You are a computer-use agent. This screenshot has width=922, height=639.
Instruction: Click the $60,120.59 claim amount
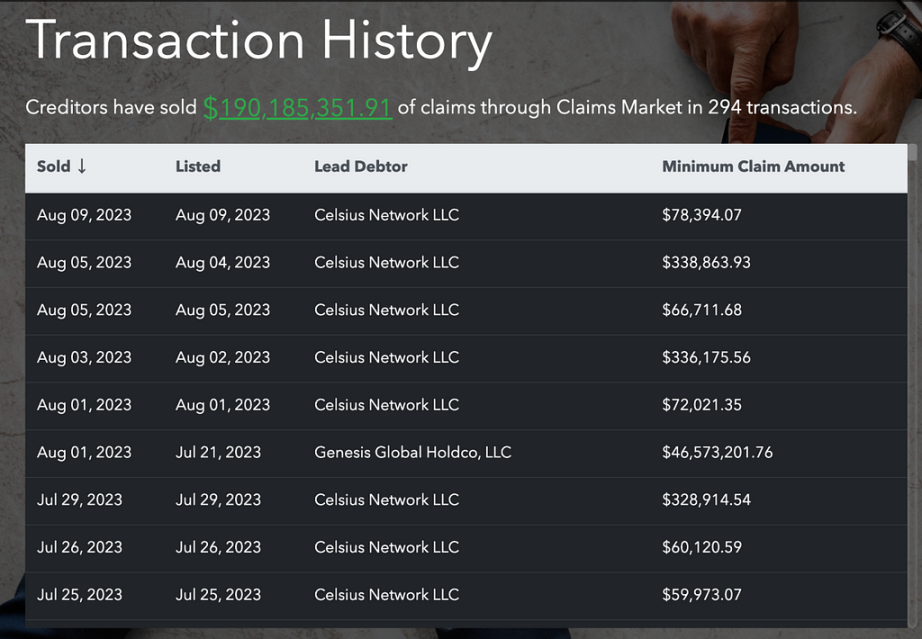702,548
